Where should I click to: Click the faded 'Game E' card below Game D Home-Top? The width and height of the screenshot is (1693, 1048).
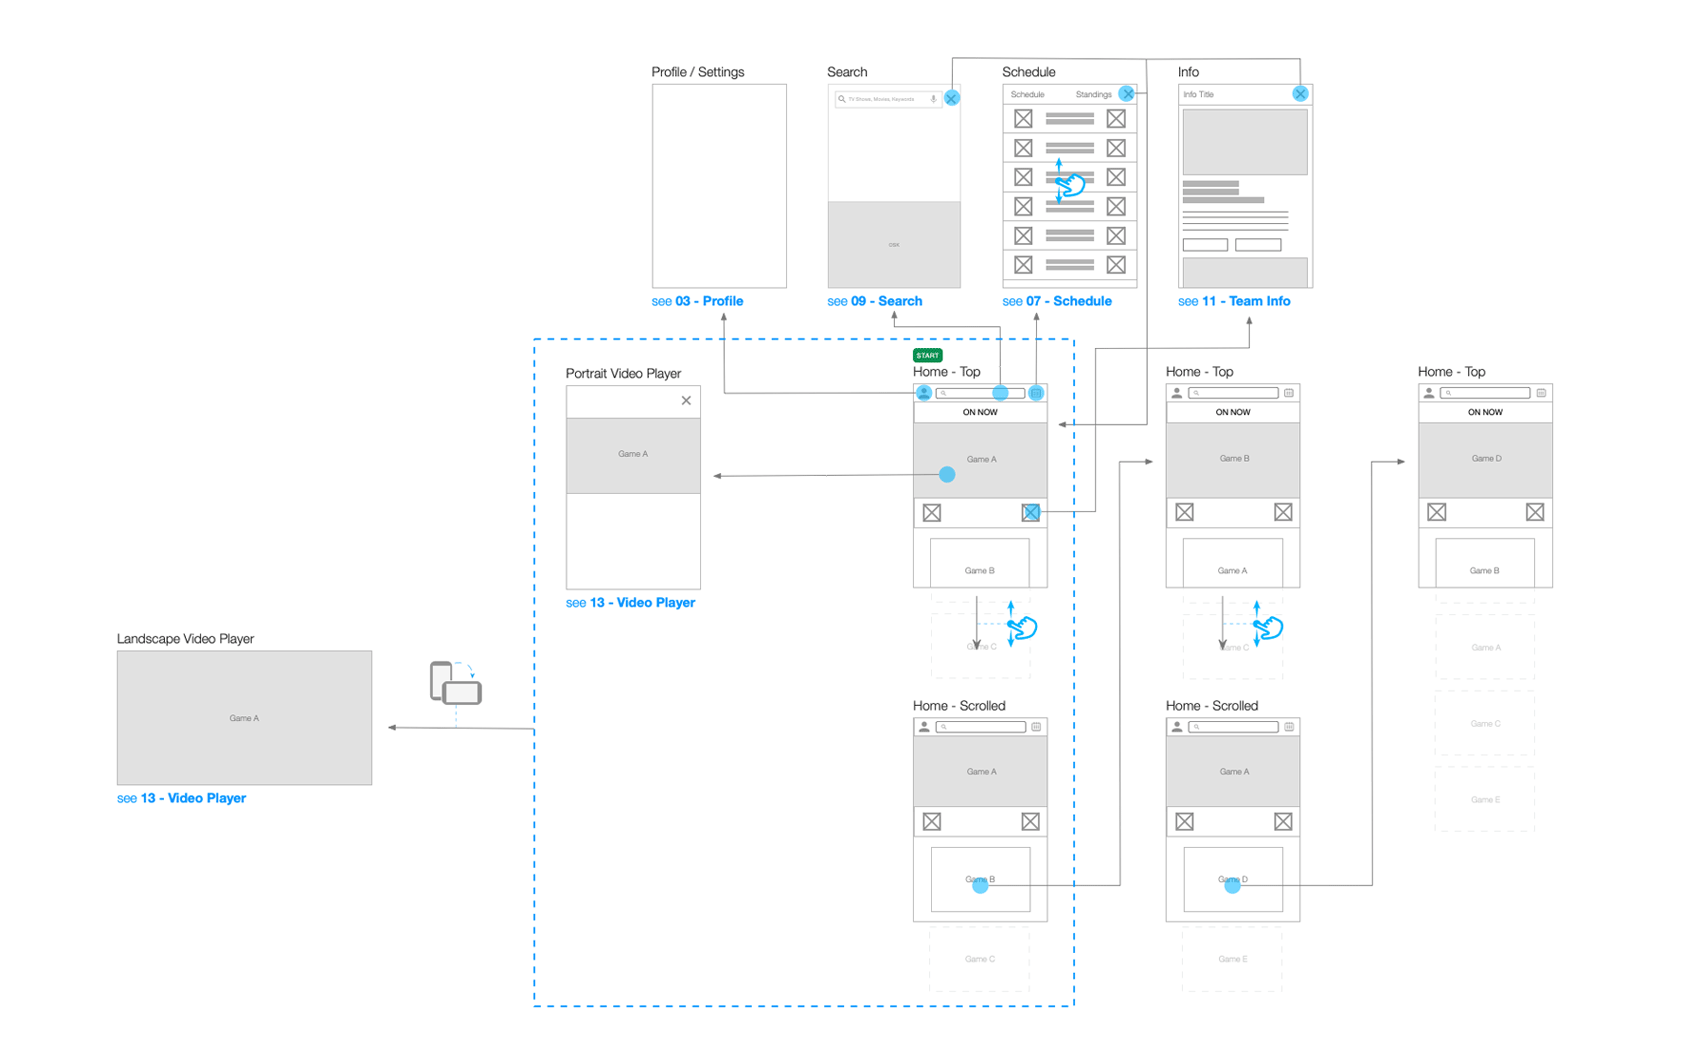1485,800
